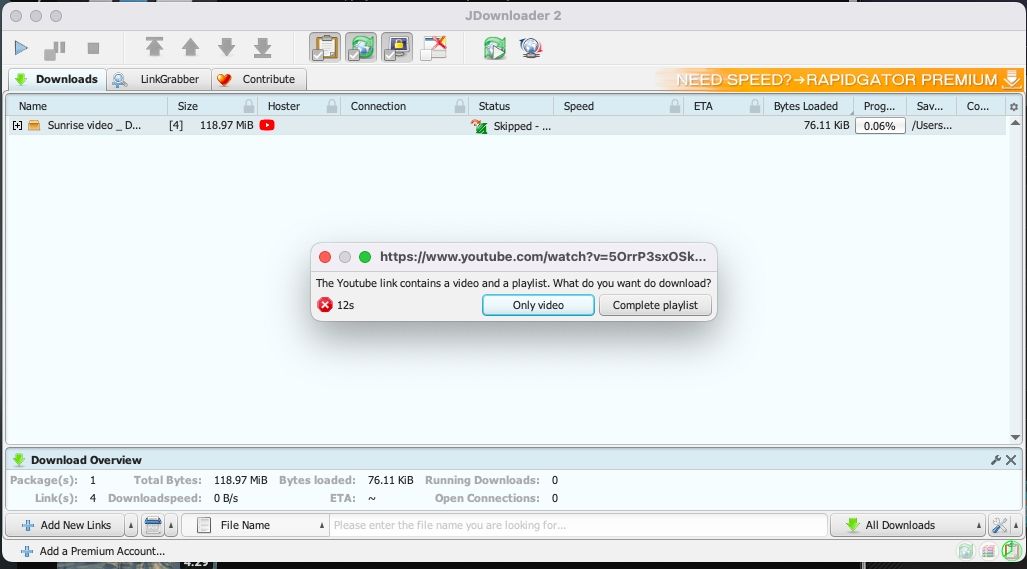
Task: Click the YouTube hoster icon
Action: point(267,125)
